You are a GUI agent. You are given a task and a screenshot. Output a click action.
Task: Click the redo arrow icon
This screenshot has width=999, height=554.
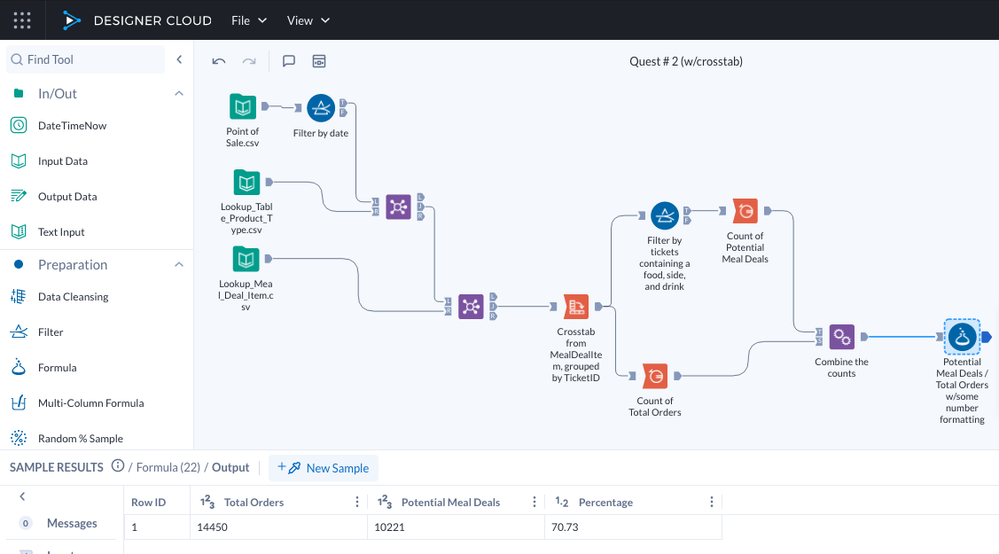[x=249, y=61]
